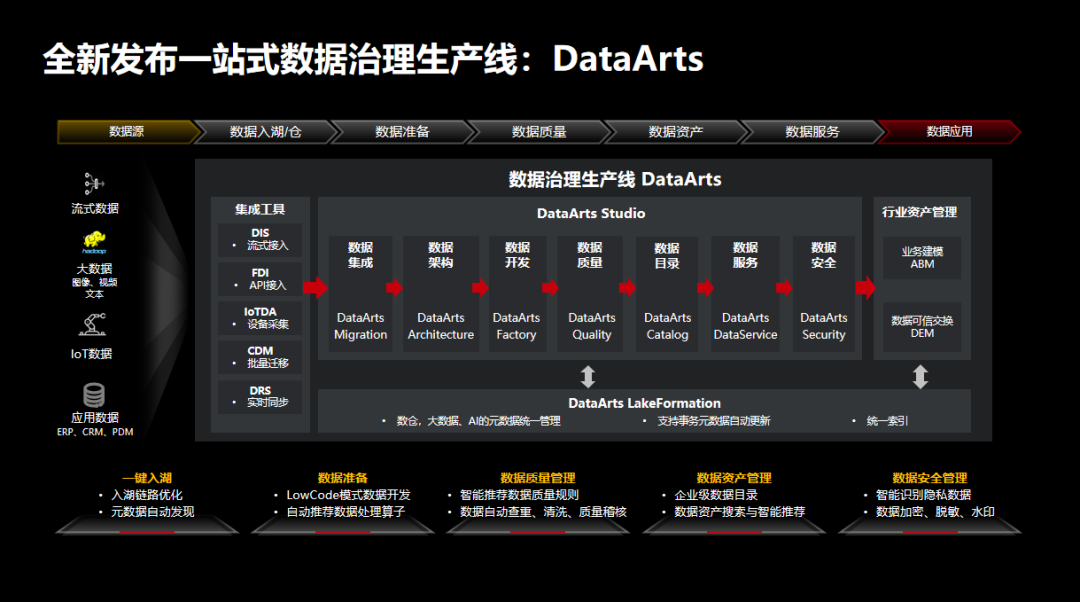Select the red 数据应用 stage

click(949, 132)
